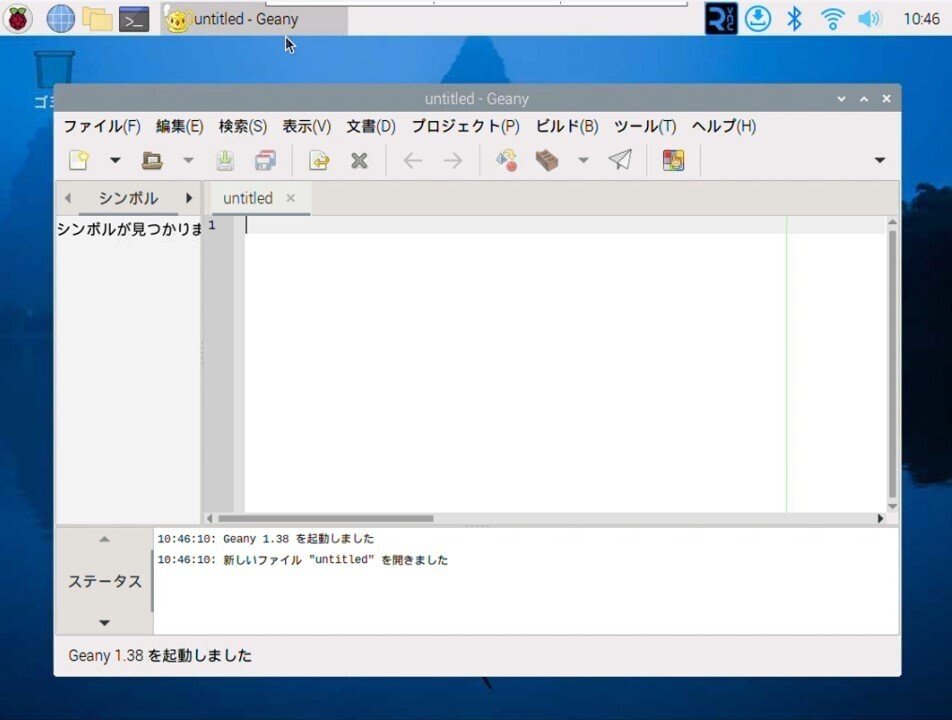Switch to previous sidebar tab with left arrow
The image size is (952, 720).
click(x=68, y=198)
